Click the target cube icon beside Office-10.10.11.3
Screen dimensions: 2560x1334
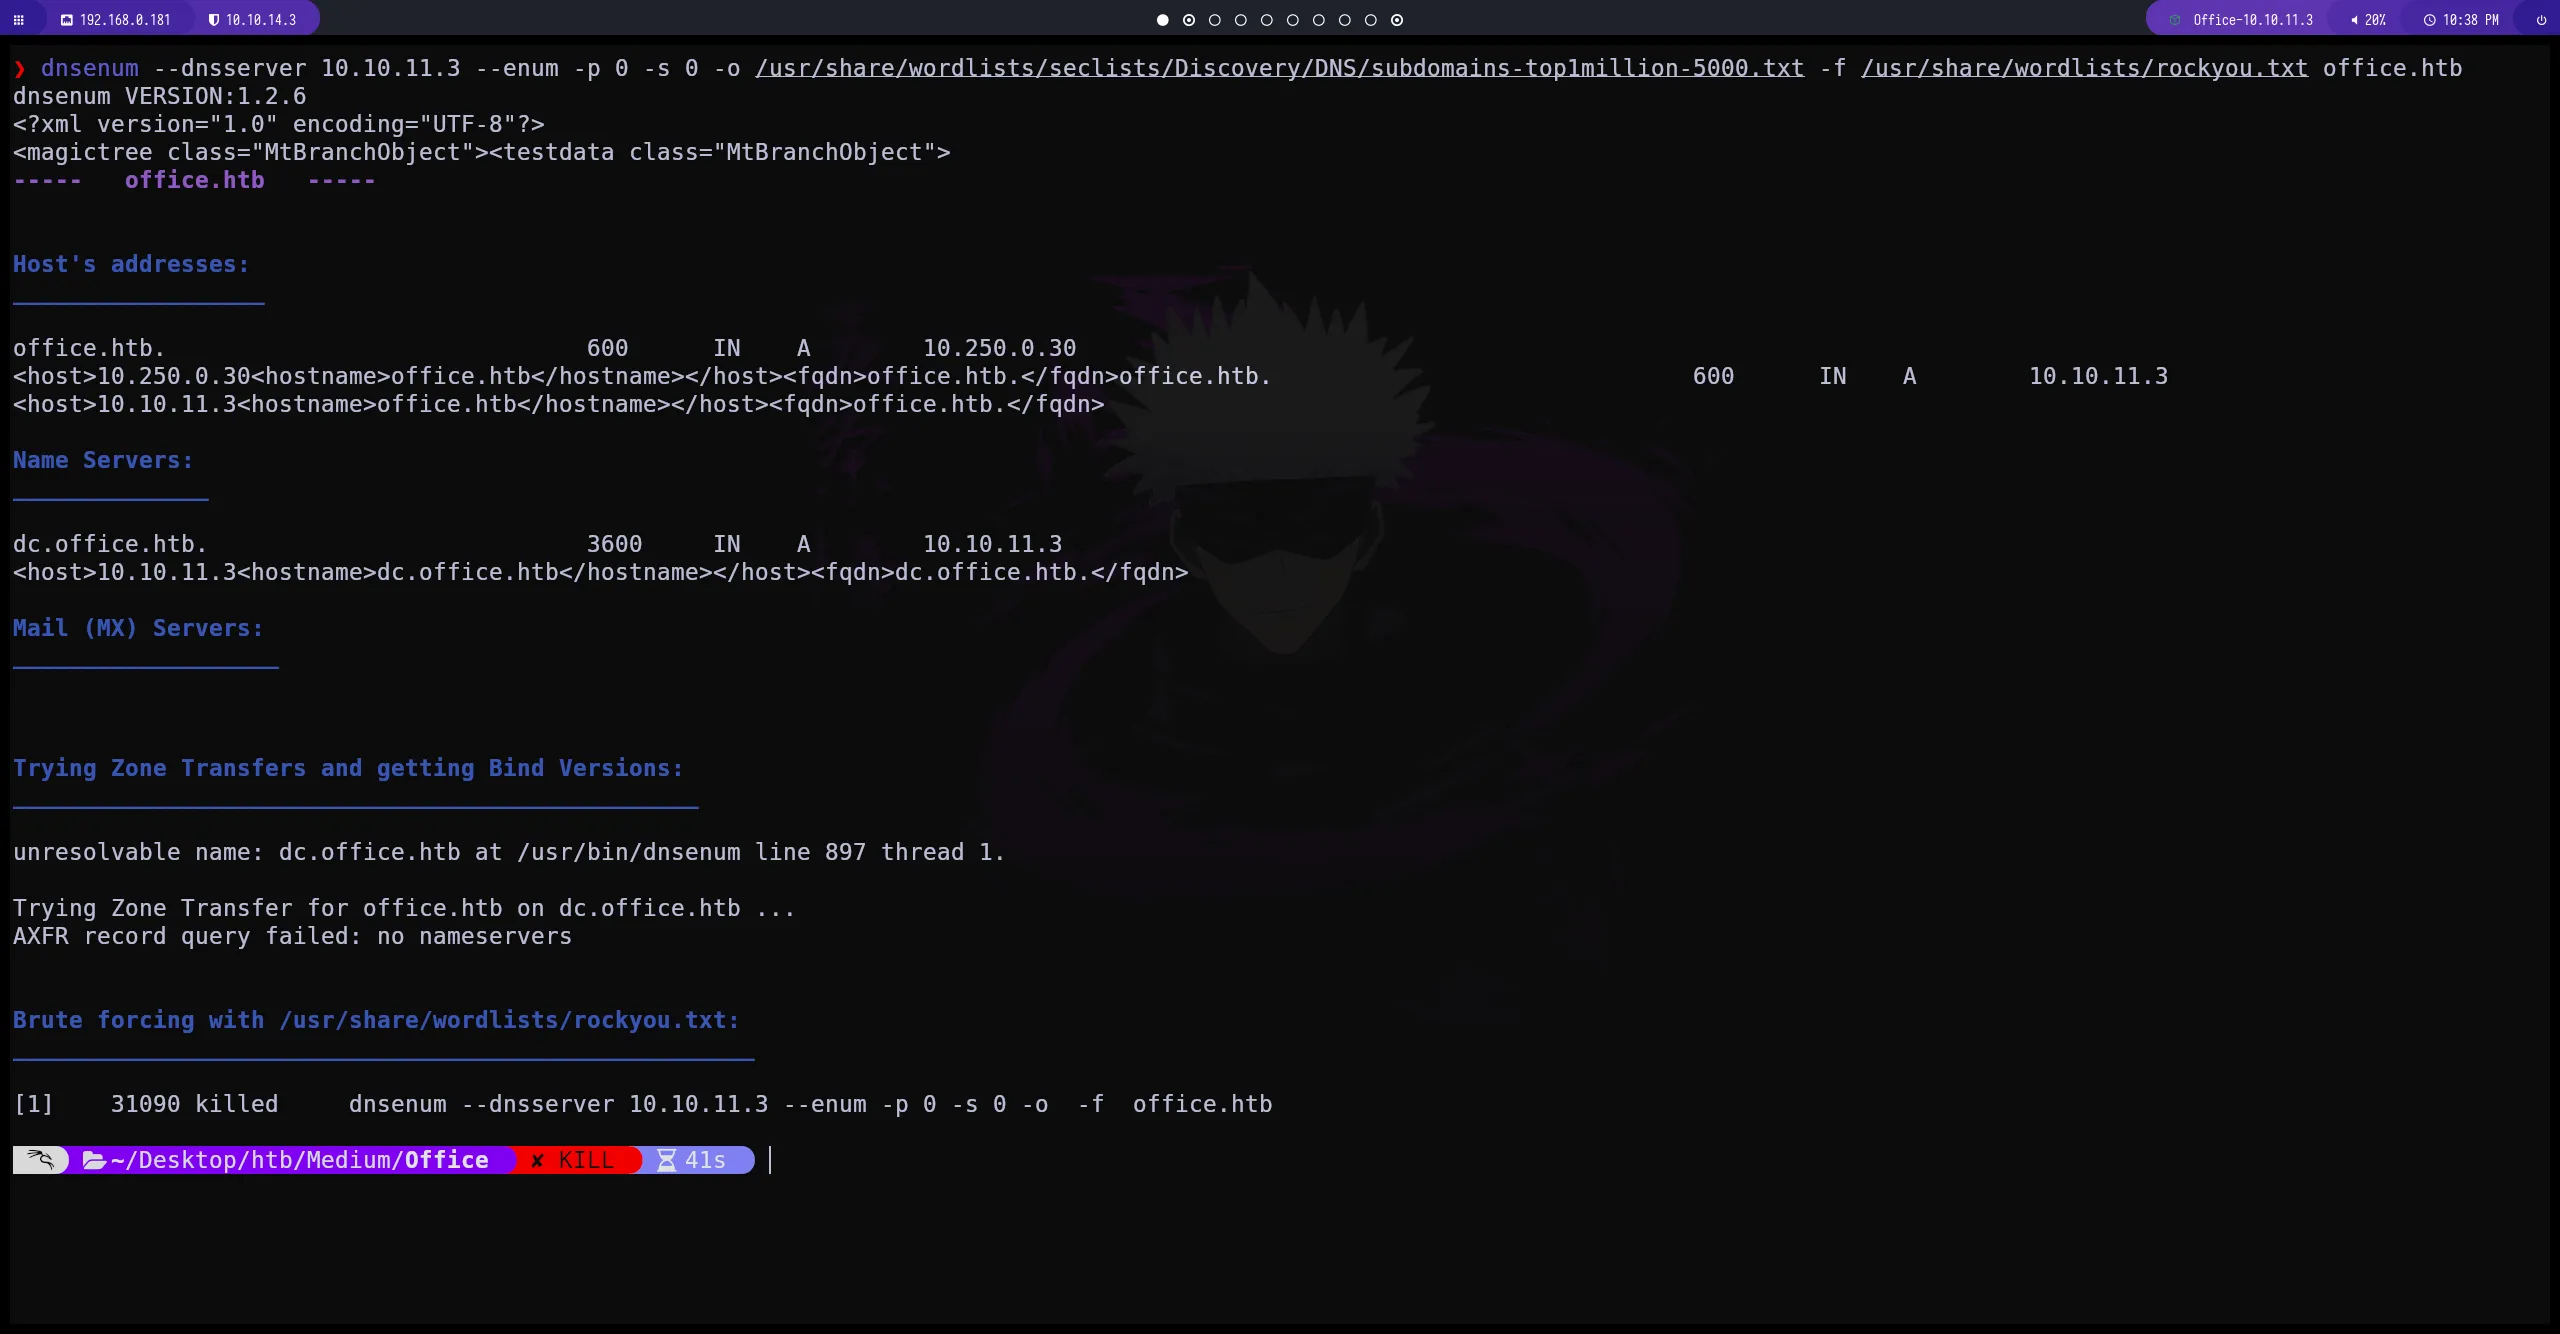(2175, 20)
